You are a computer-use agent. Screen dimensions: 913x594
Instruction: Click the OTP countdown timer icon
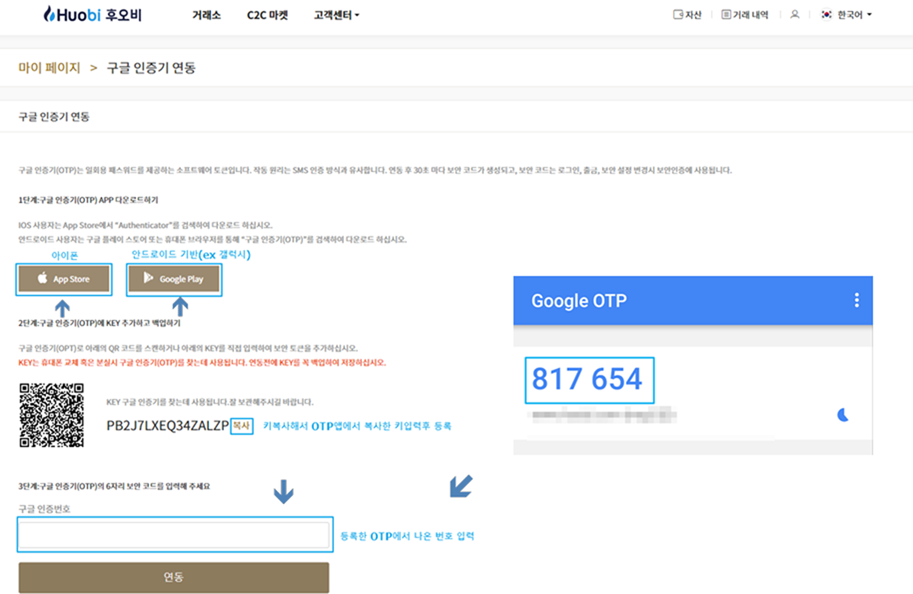[843, 415]
